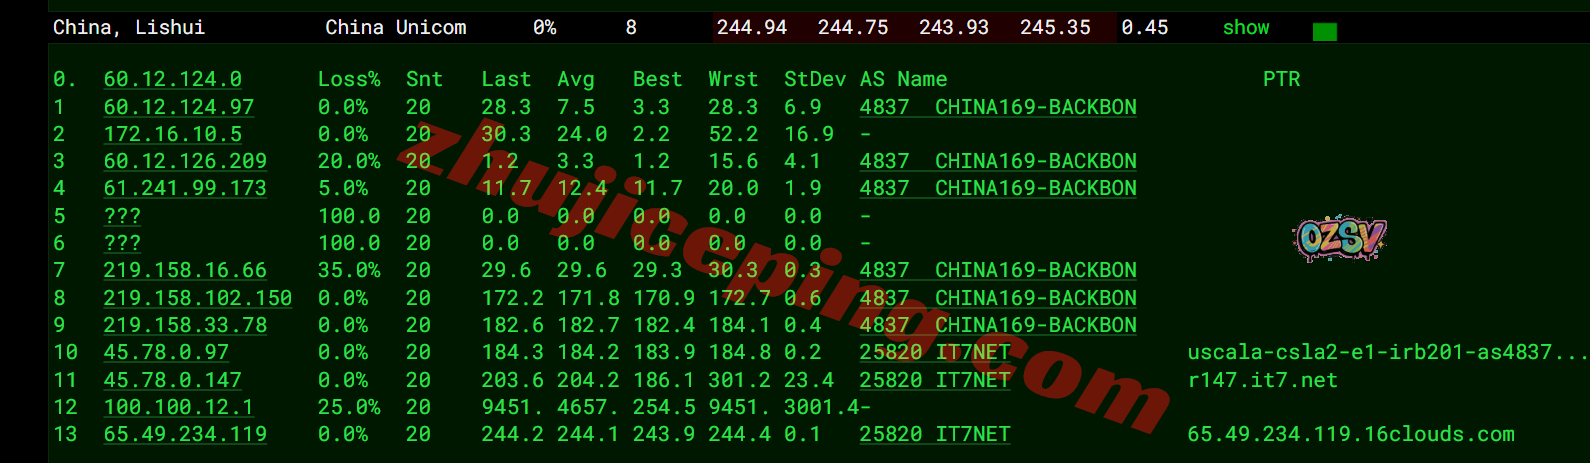
Task: Click the 25820 IT7NET link on hop 13
Action: coord(934,434)
